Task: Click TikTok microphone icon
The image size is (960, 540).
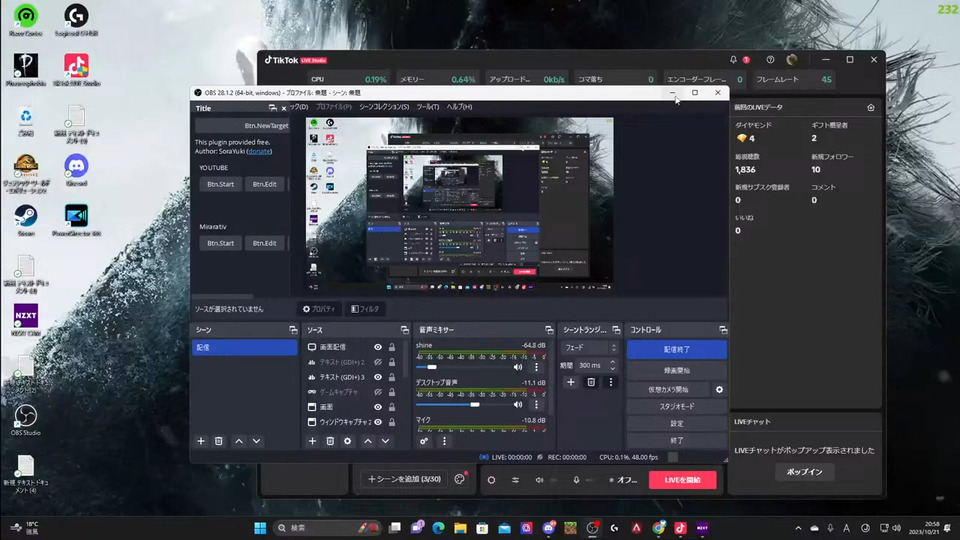Action: [x=576, y=480]
